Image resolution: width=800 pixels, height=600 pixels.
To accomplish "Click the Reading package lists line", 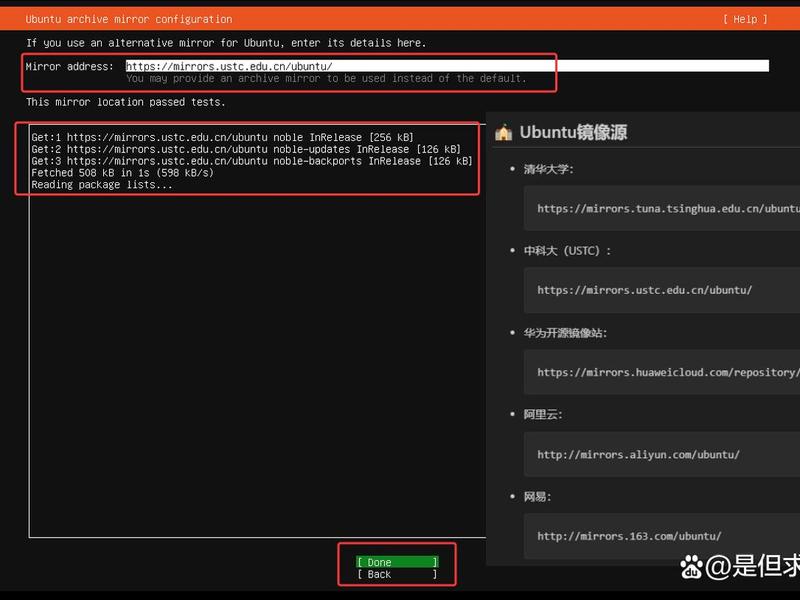I will tap(102, 185).
